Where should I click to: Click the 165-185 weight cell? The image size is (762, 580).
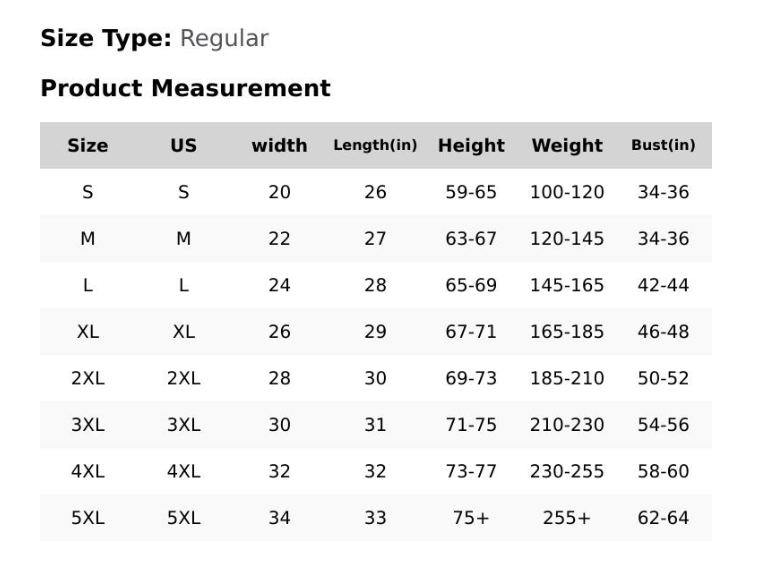coord(567,332)
